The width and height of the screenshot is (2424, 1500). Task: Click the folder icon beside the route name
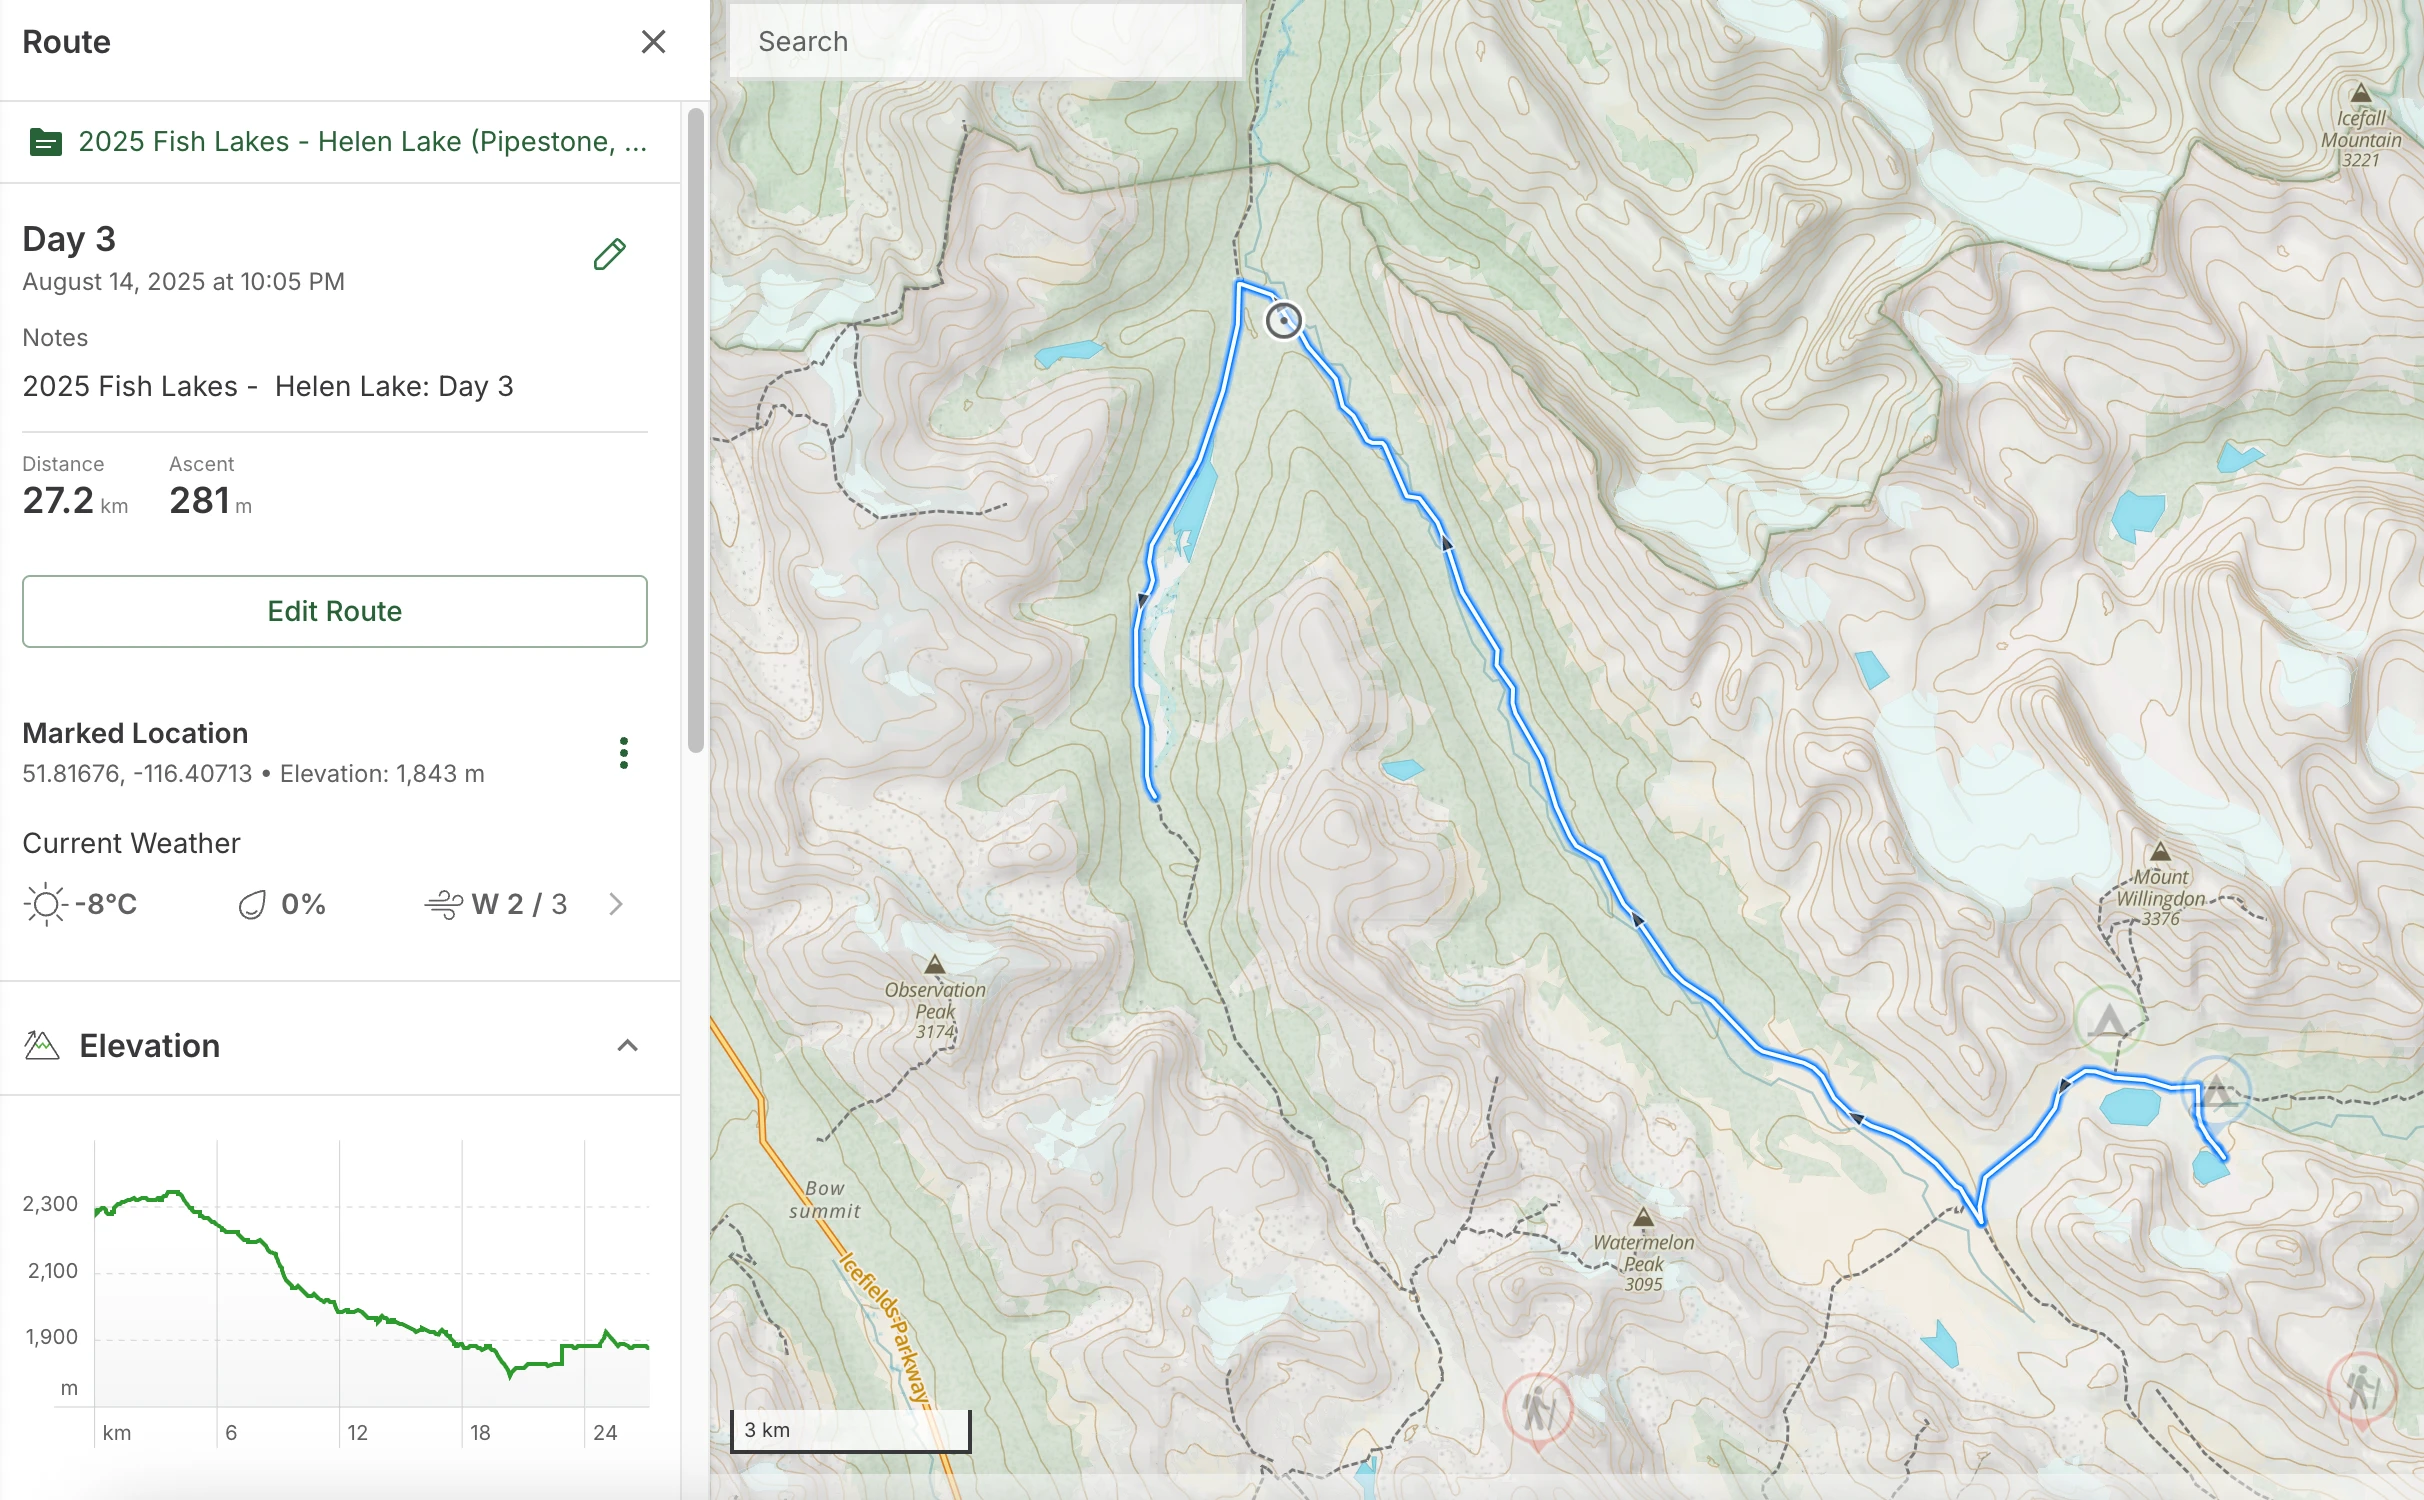[x=44, y=141]
